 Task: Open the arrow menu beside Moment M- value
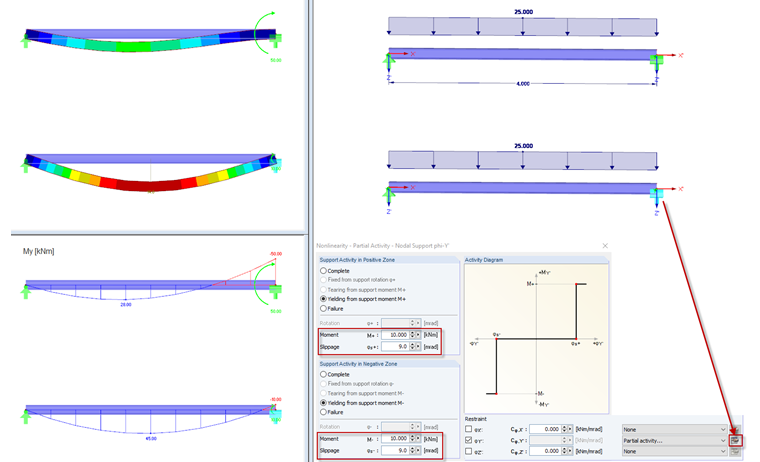[x=418, y=439]
